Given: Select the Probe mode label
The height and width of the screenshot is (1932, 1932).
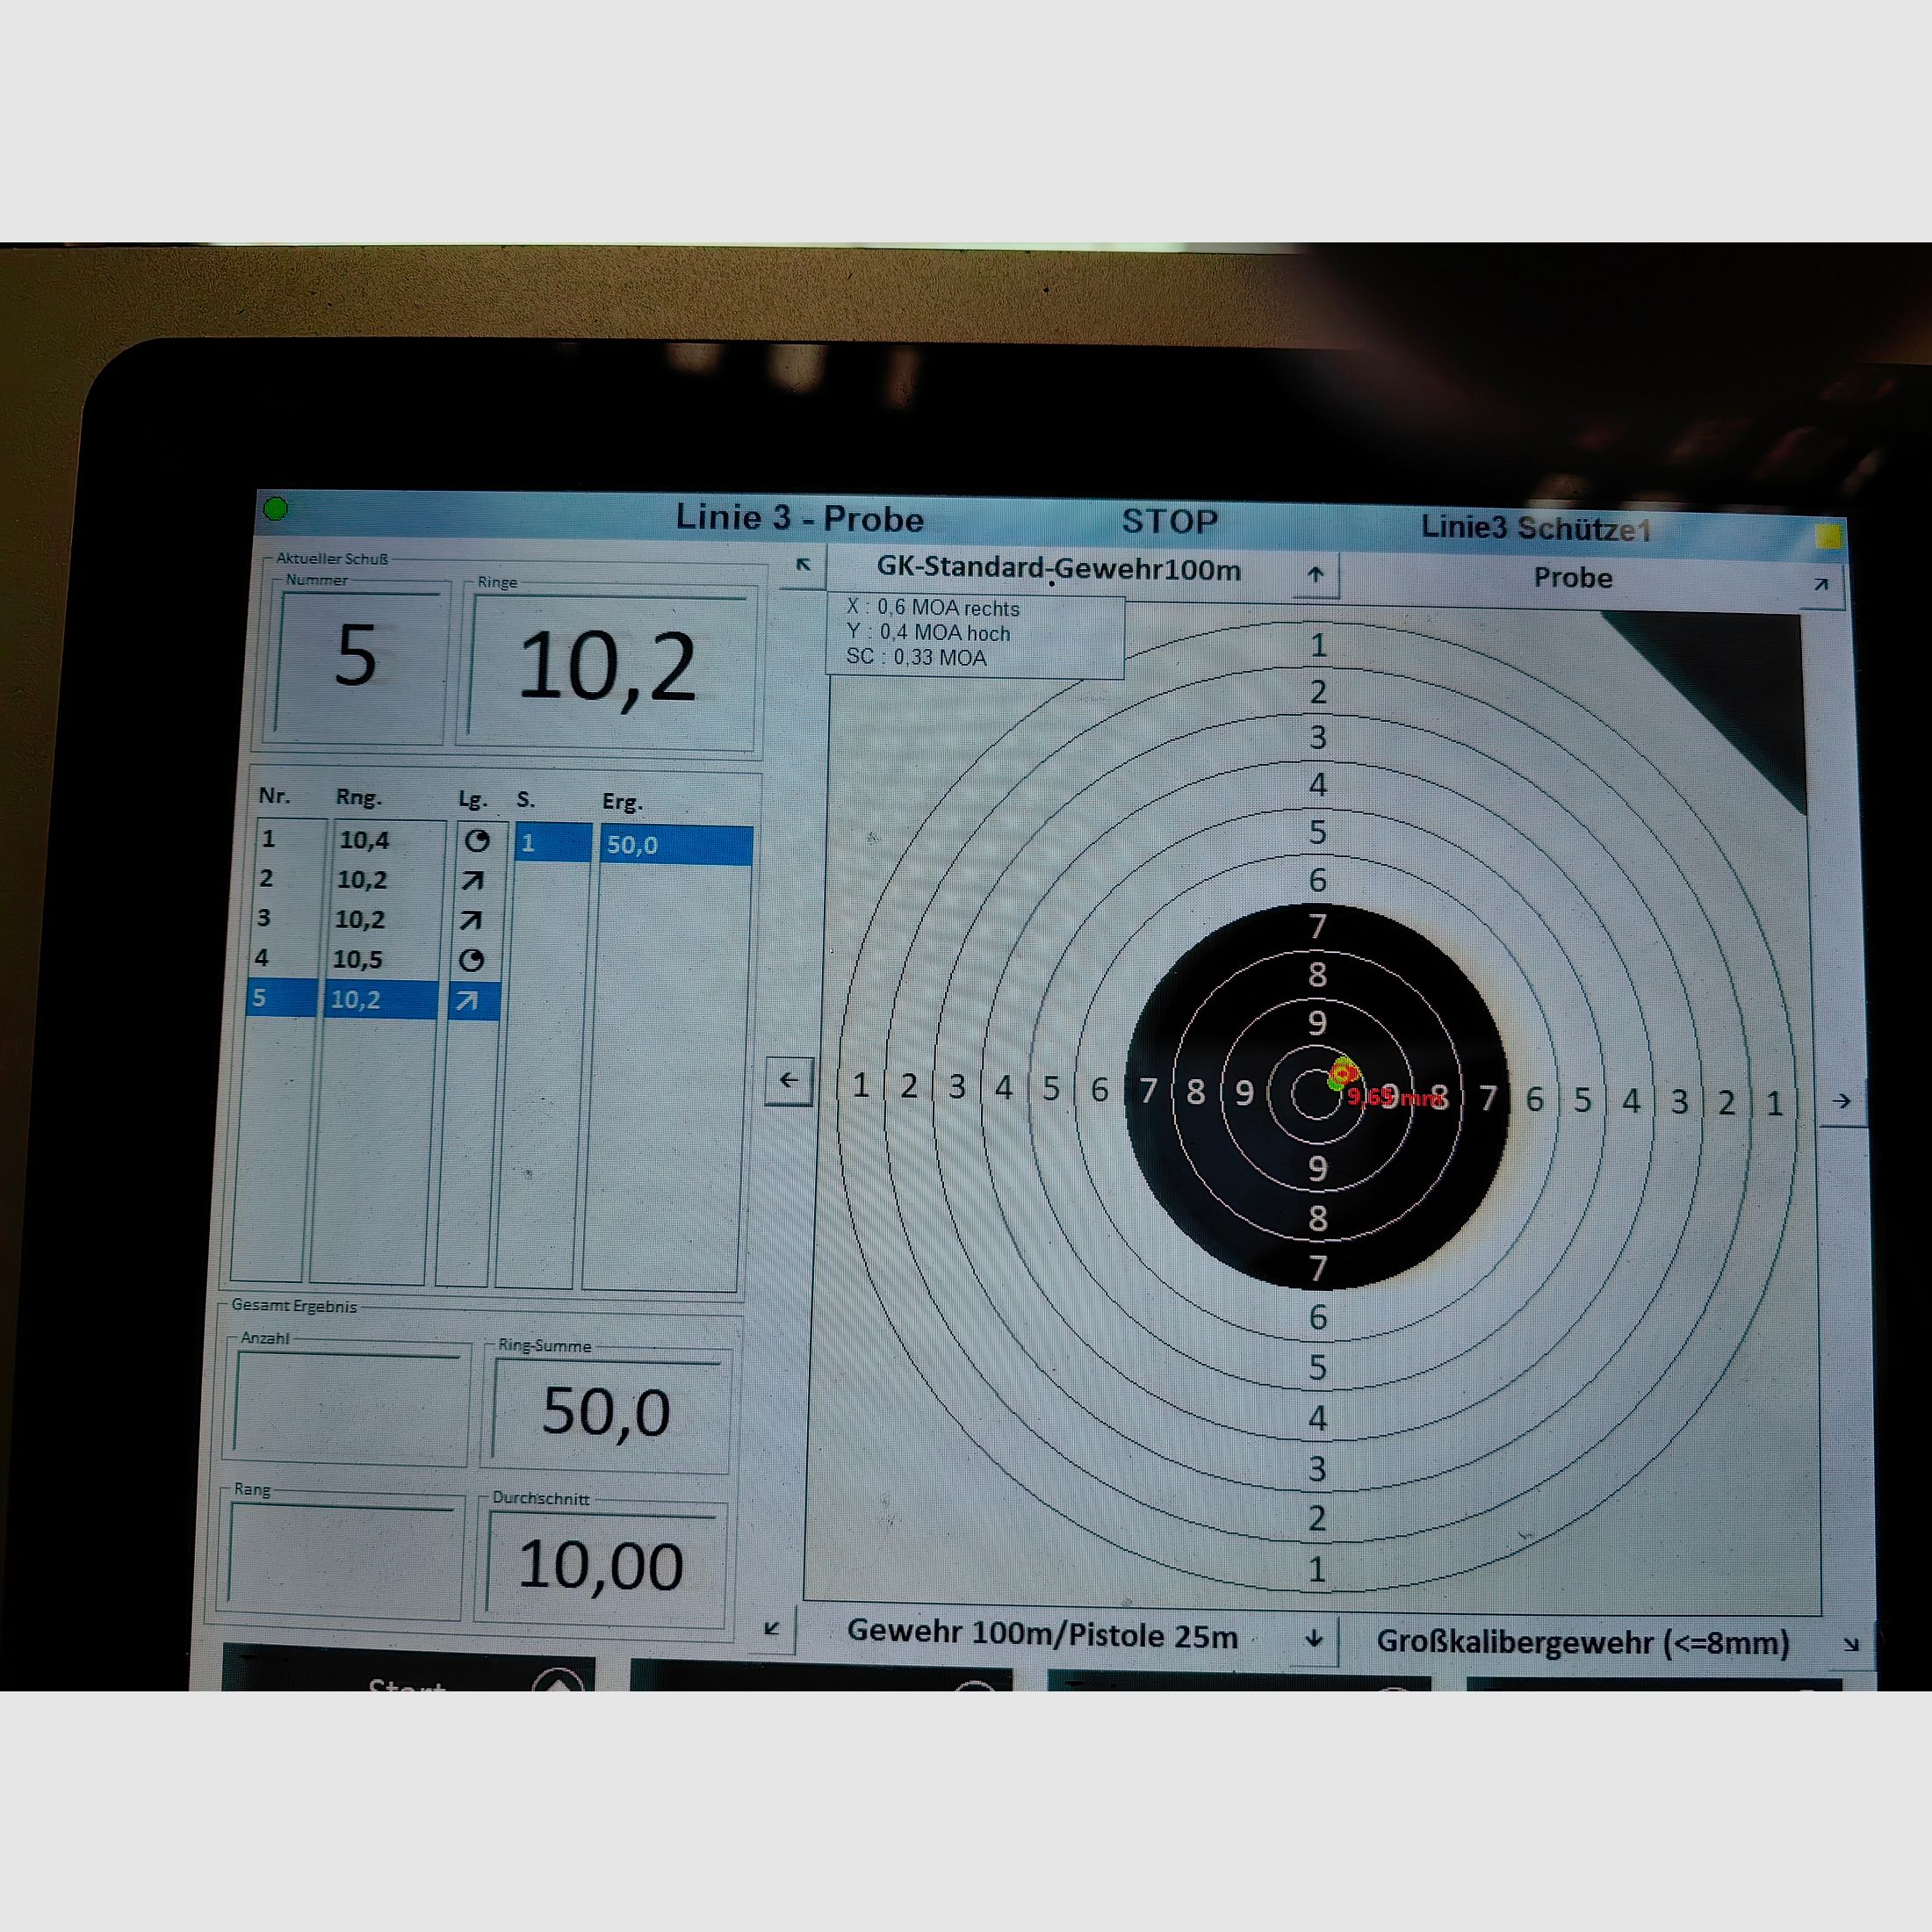Looking at the screenshot, I should pos(1573,578).
